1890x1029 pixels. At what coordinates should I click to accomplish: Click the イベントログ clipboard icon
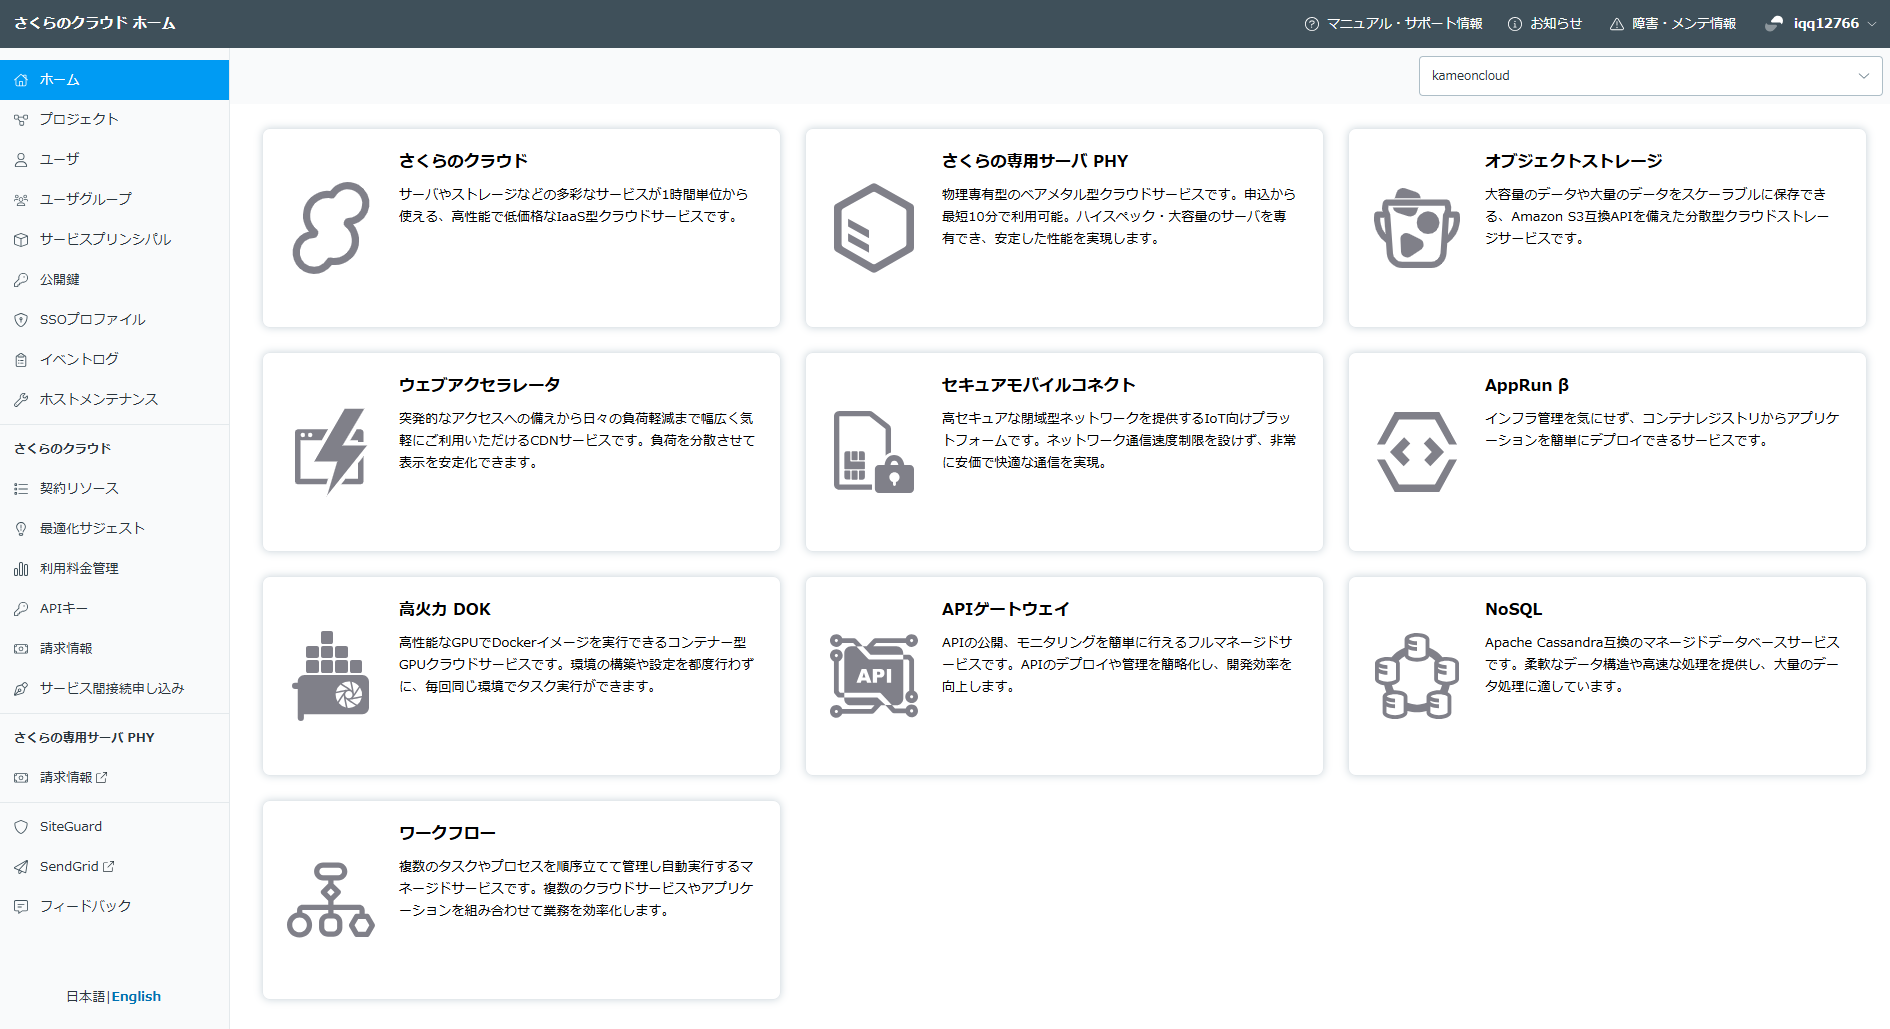[21, 360]
